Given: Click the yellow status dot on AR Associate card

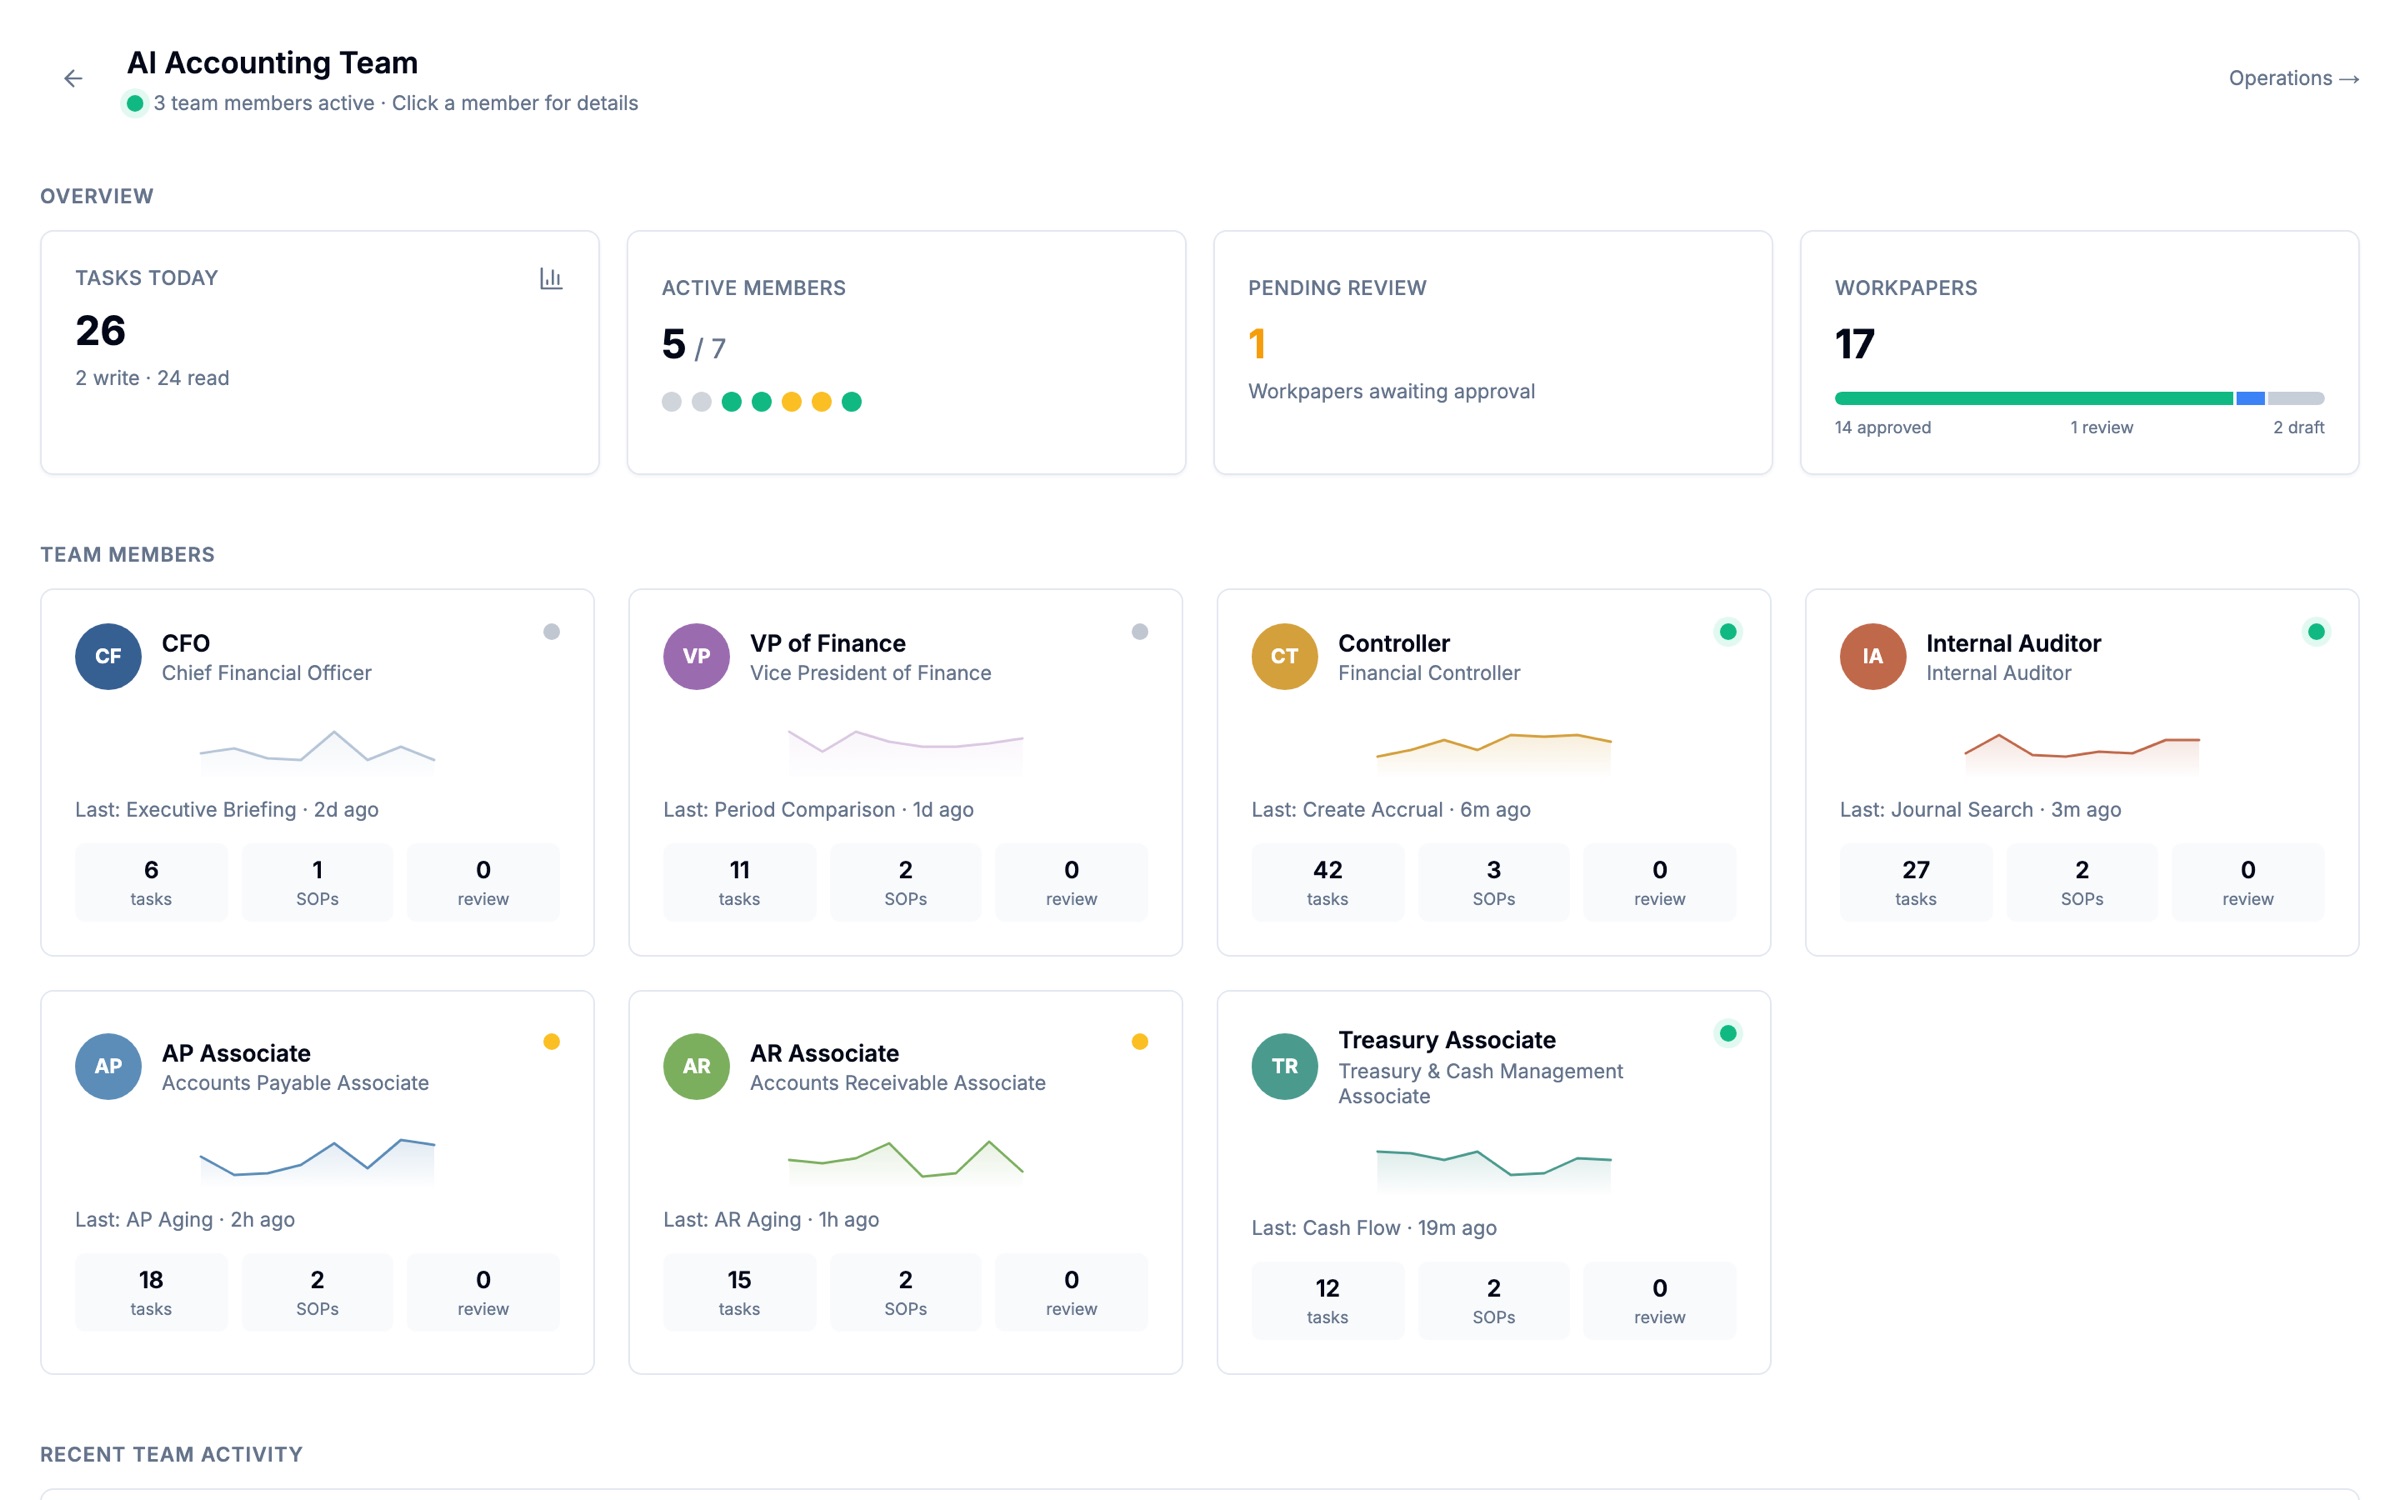Looking at the screenshot, I should pyautogui.click(x=1139, y=1042).
